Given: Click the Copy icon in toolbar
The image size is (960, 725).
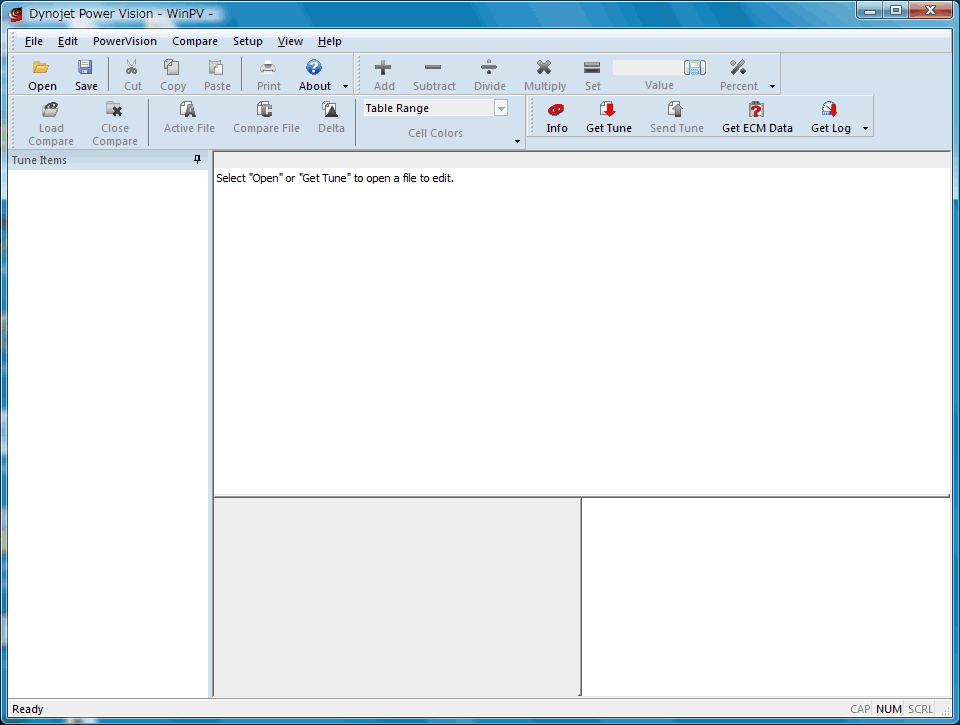Looking at the screenshot, I should point(172,67).
